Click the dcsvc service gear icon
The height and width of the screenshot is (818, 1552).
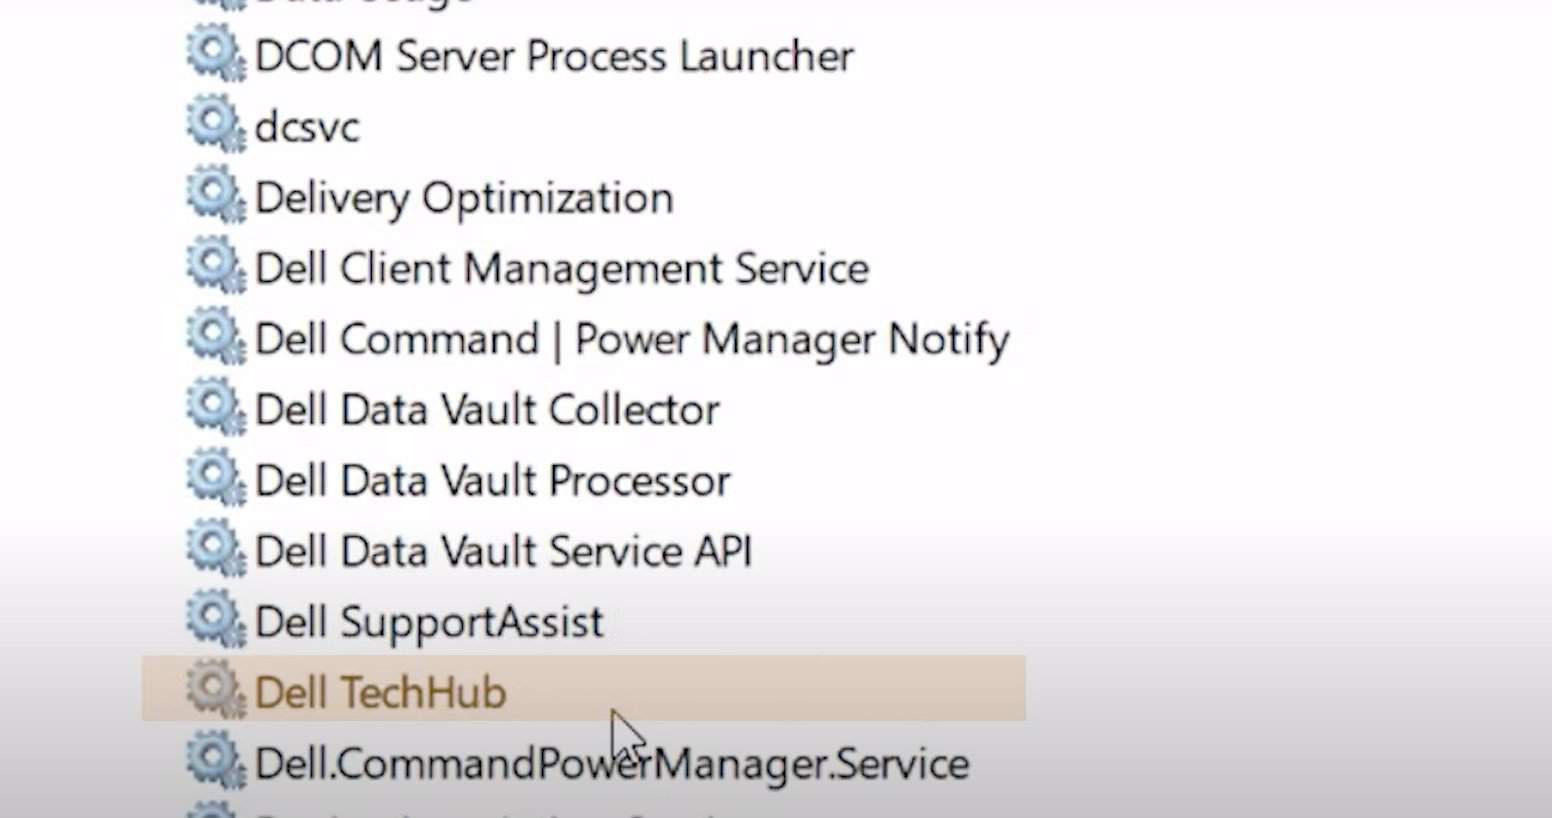[215, 126]
